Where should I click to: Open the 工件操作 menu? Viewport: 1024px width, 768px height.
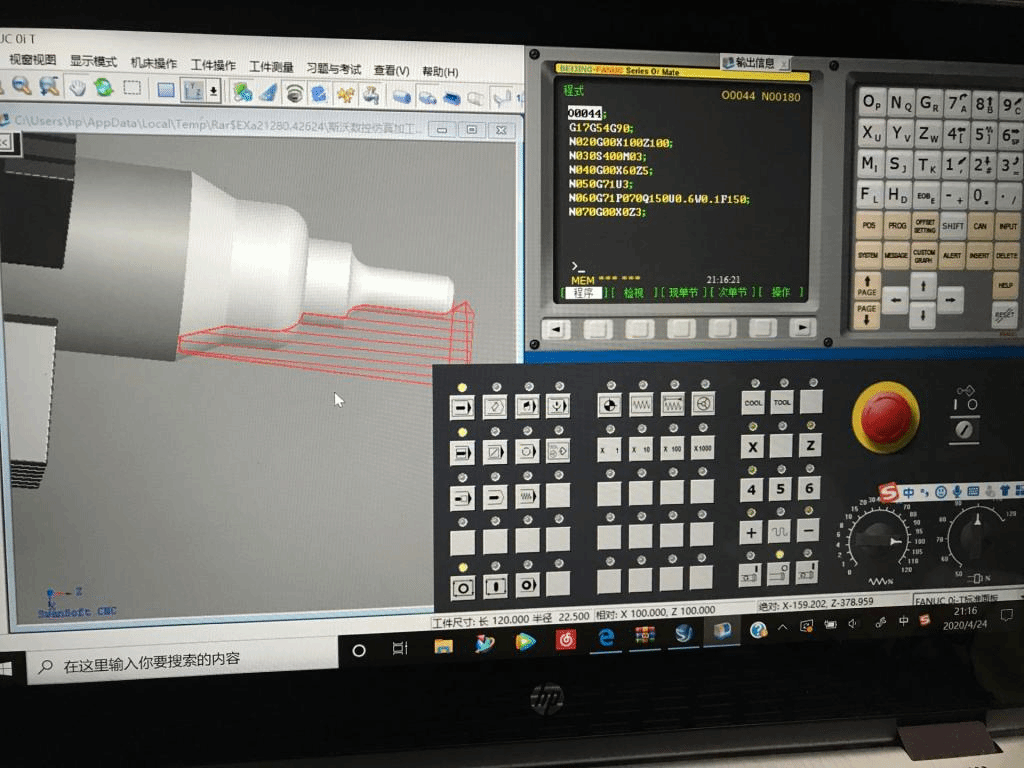pos(213,65)
